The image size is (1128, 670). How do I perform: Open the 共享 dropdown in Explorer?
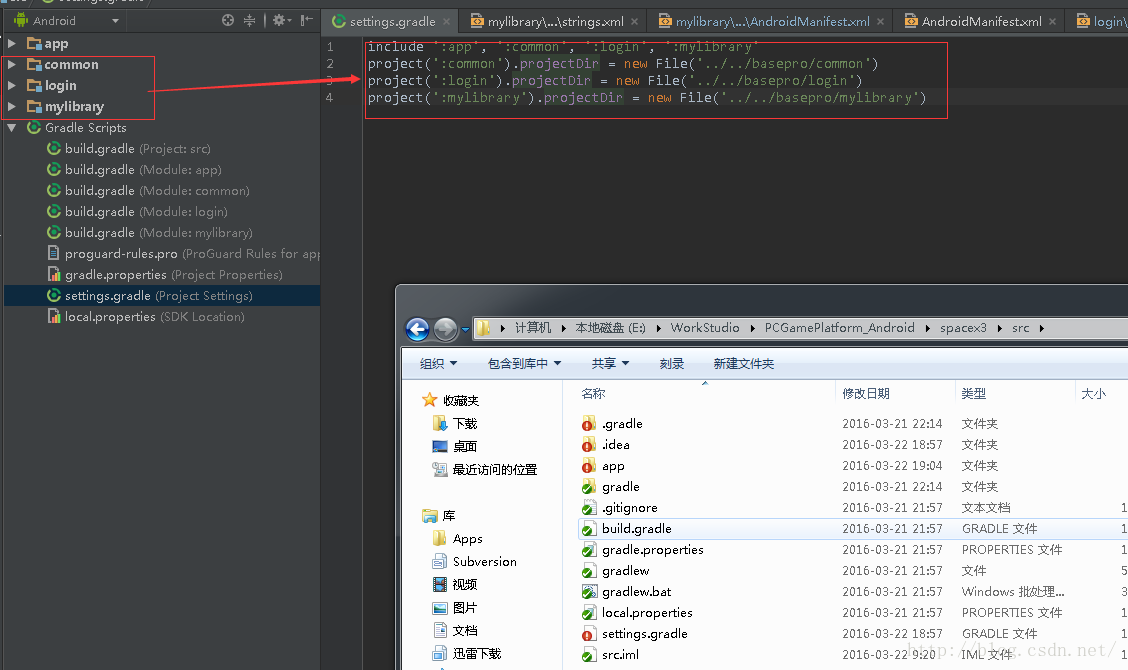[x=610, y=363]
